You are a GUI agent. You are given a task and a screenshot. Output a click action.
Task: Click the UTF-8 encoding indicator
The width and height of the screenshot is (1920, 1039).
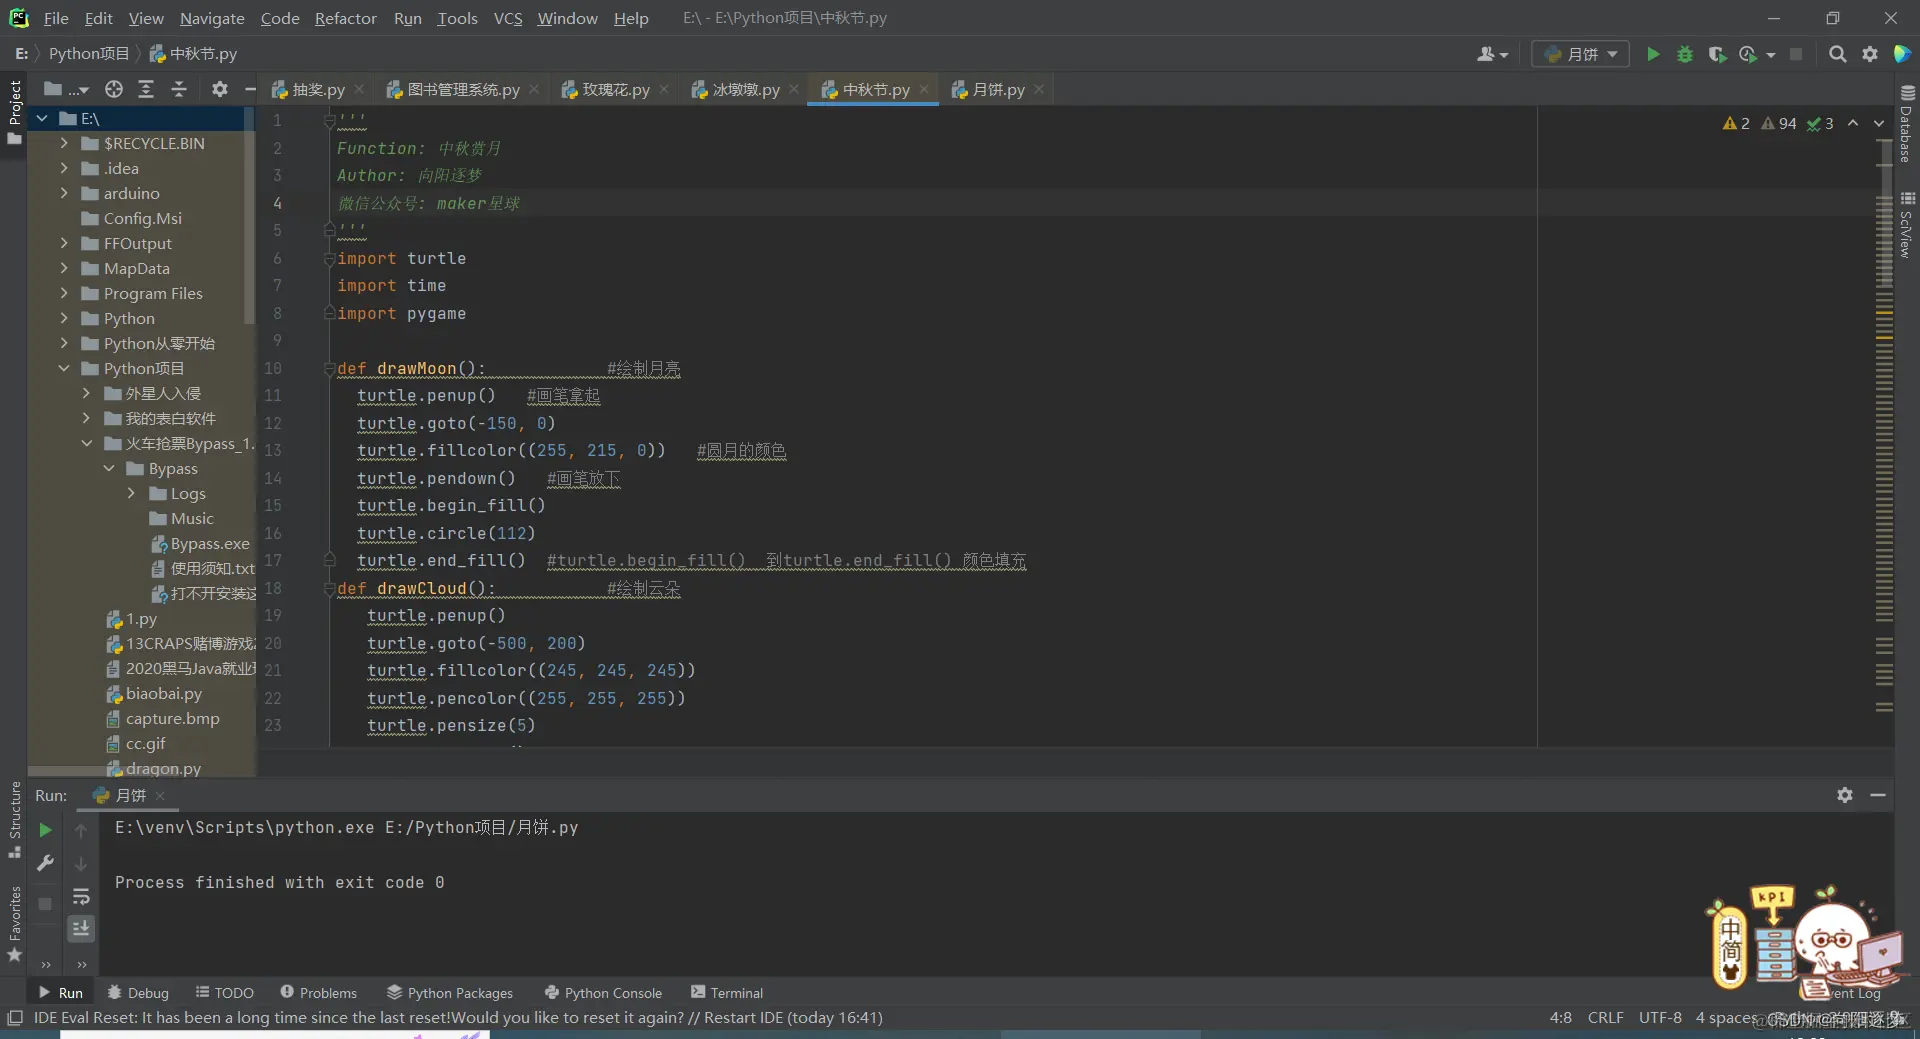1660,1018
